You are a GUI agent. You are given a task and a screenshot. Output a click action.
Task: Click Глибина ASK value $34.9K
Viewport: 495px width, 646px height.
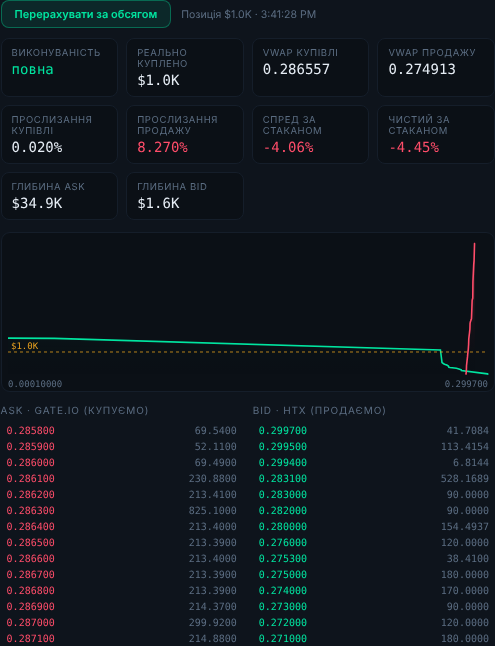(37, 203)
